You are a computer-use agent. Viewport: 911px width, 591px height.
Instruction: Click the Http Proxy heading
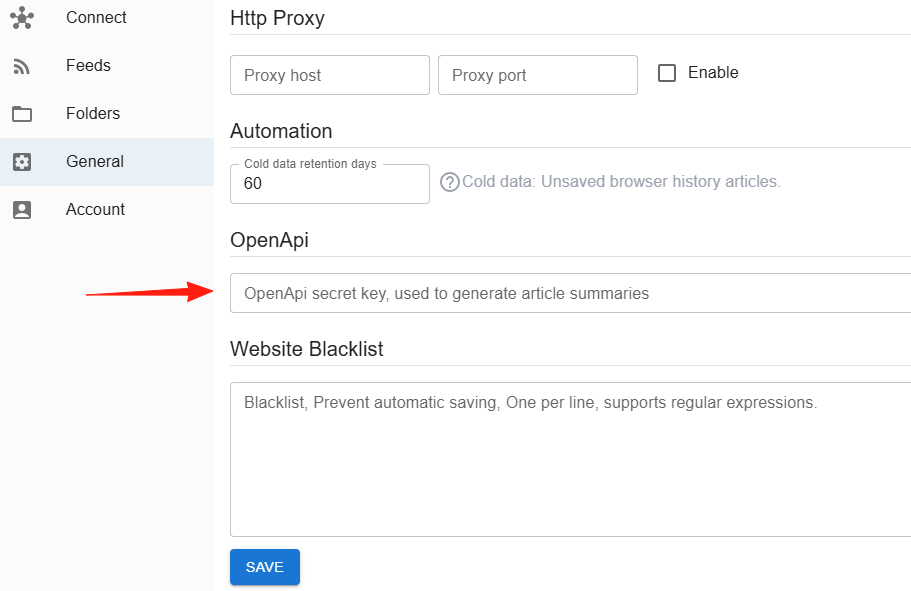(x=277, y=18)
